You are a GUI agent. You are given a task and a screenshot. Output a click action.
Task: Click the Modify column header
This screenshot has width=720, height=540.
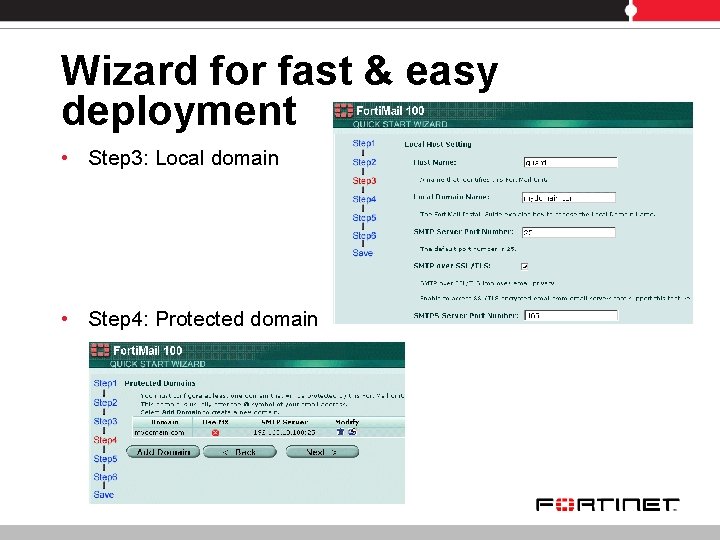click(x=347, y=422)
